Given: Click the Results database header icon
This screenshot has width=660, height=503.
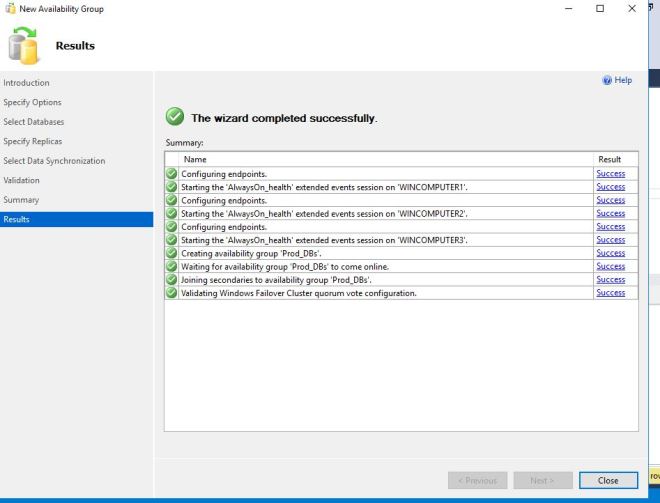Looking at the screenshot, I should (x=25, y=45).
